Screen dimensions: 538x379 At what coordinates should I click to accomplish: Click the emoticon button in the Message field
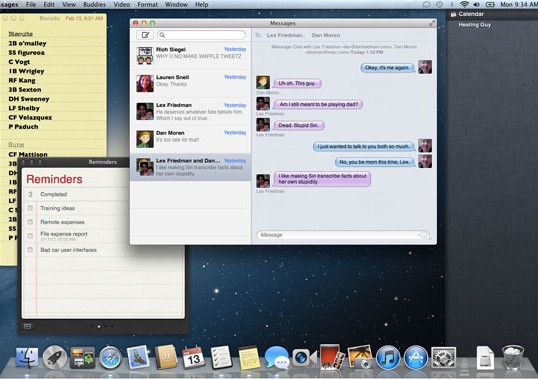point(423,235)
